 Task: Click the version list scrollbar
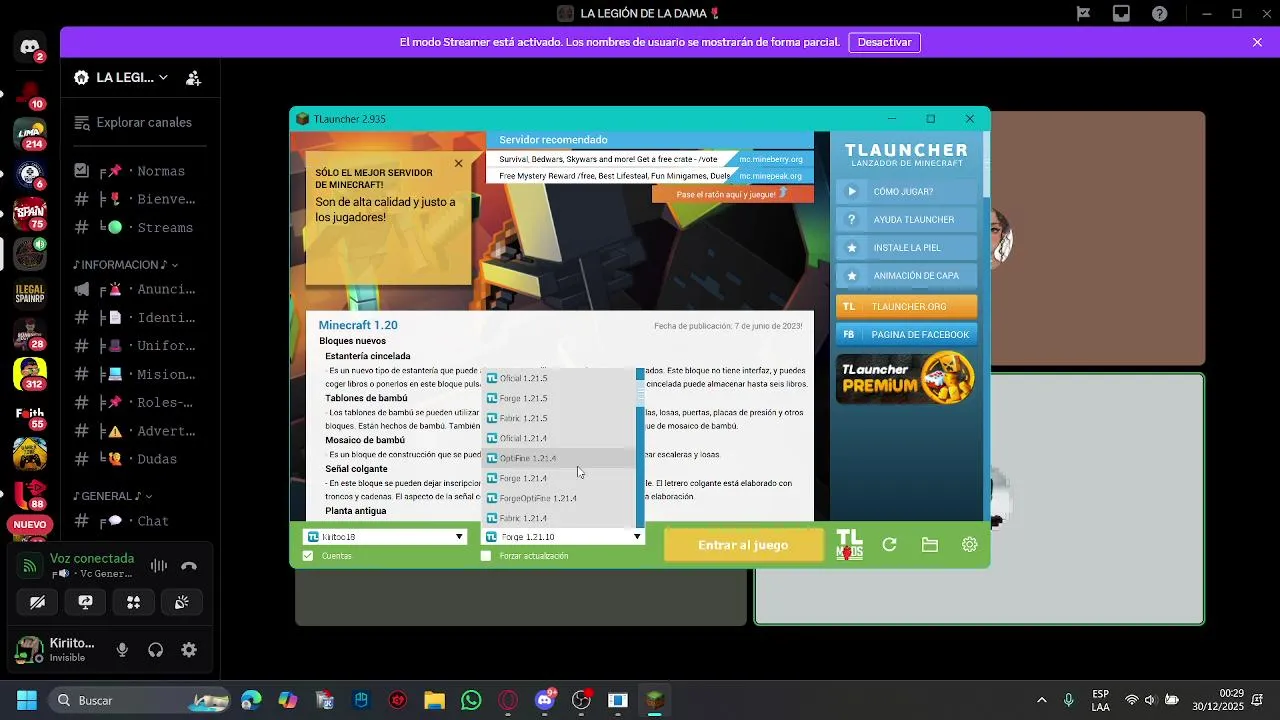(x=640, y=450)
